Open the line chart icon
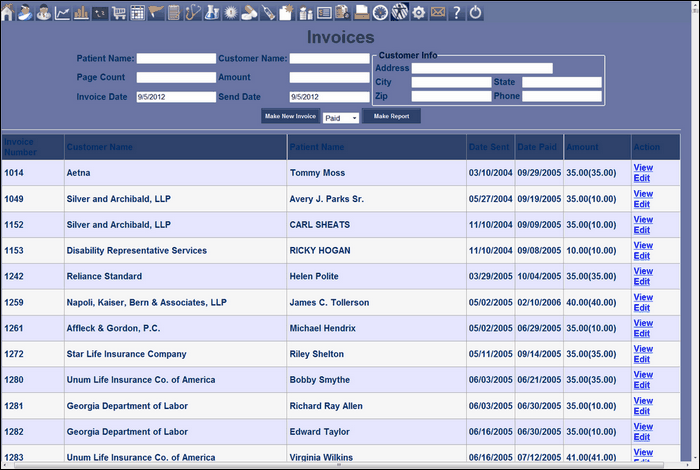The height and width of the screenshot is (470, 700). pyautogui.click(x=62, y=12)
